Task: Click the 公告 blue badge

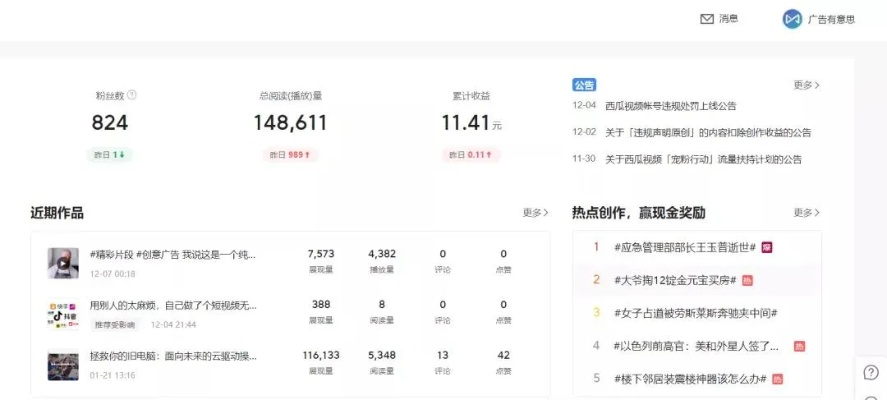Action: [584, 85]
